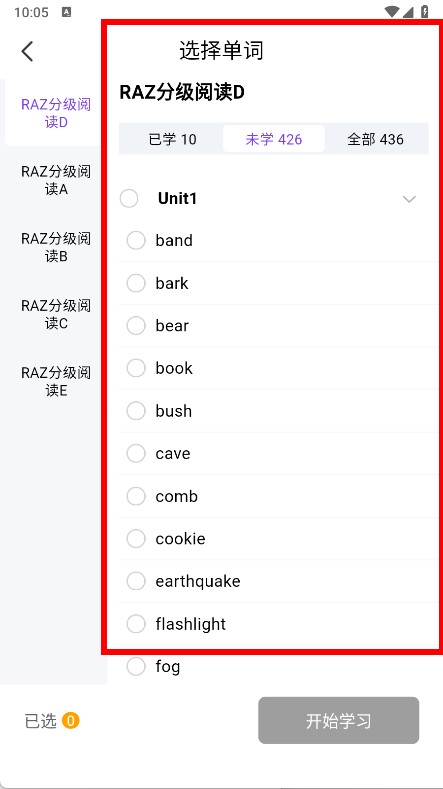The image size is (443, 789).
Task: Open the 未学 426 tab
Action: point(274,139)
